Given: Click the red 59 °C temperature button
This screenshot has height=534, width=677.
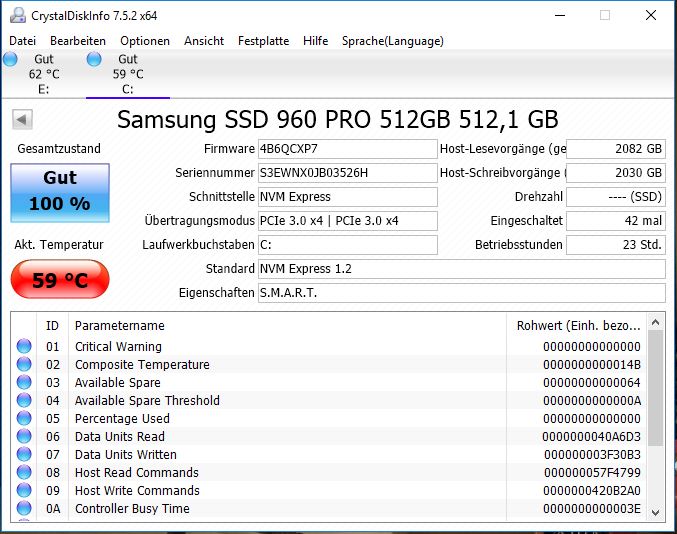Looking at the screenshot, I should [60, 279].
